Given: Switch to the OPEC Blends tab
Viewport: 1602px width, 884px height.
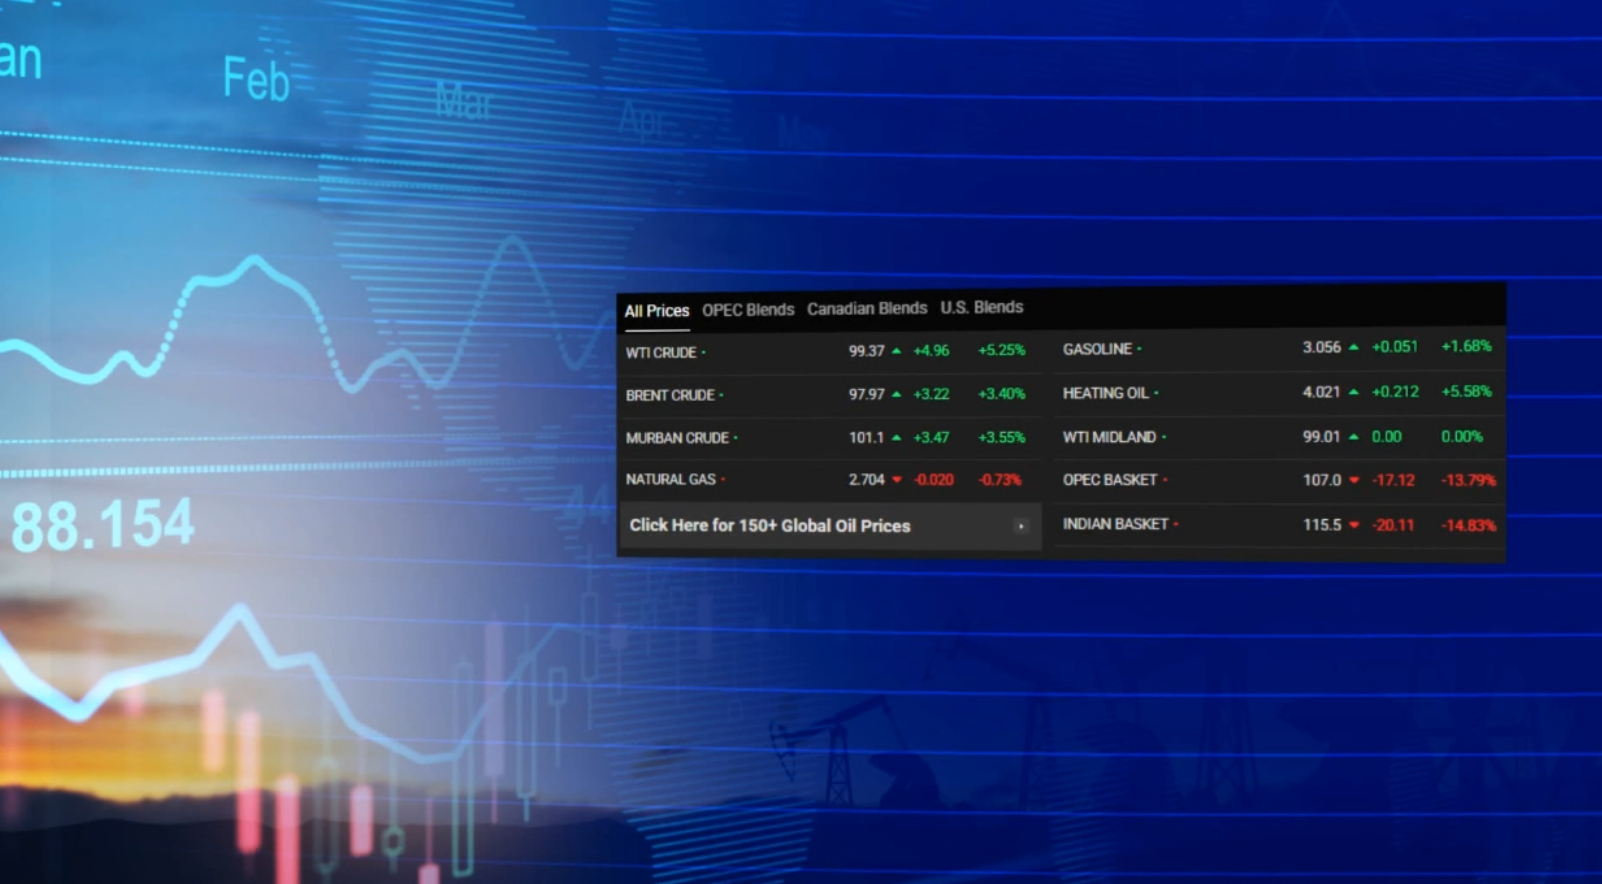Looking at the screenshot, I should click(747, 310).
